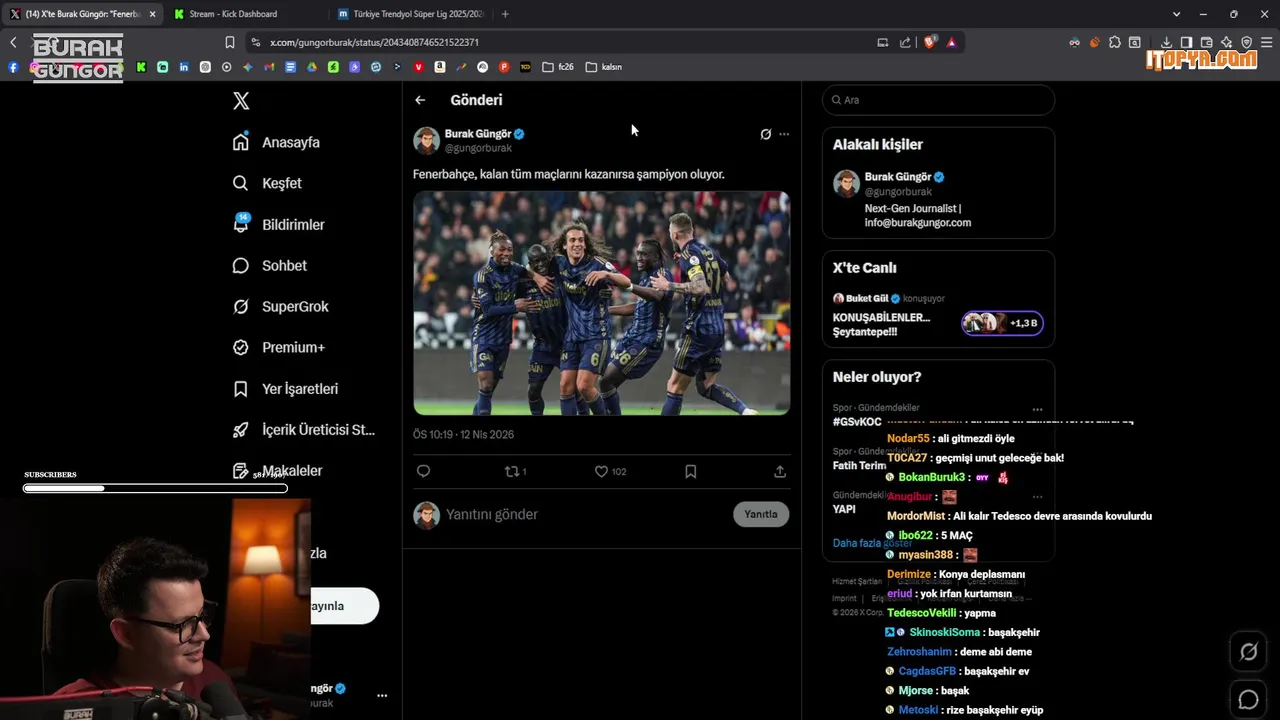The width and height of the screenshot is (1280, 720).
Task: Click the Makaleler sidebar item
Action: (277, 471)
